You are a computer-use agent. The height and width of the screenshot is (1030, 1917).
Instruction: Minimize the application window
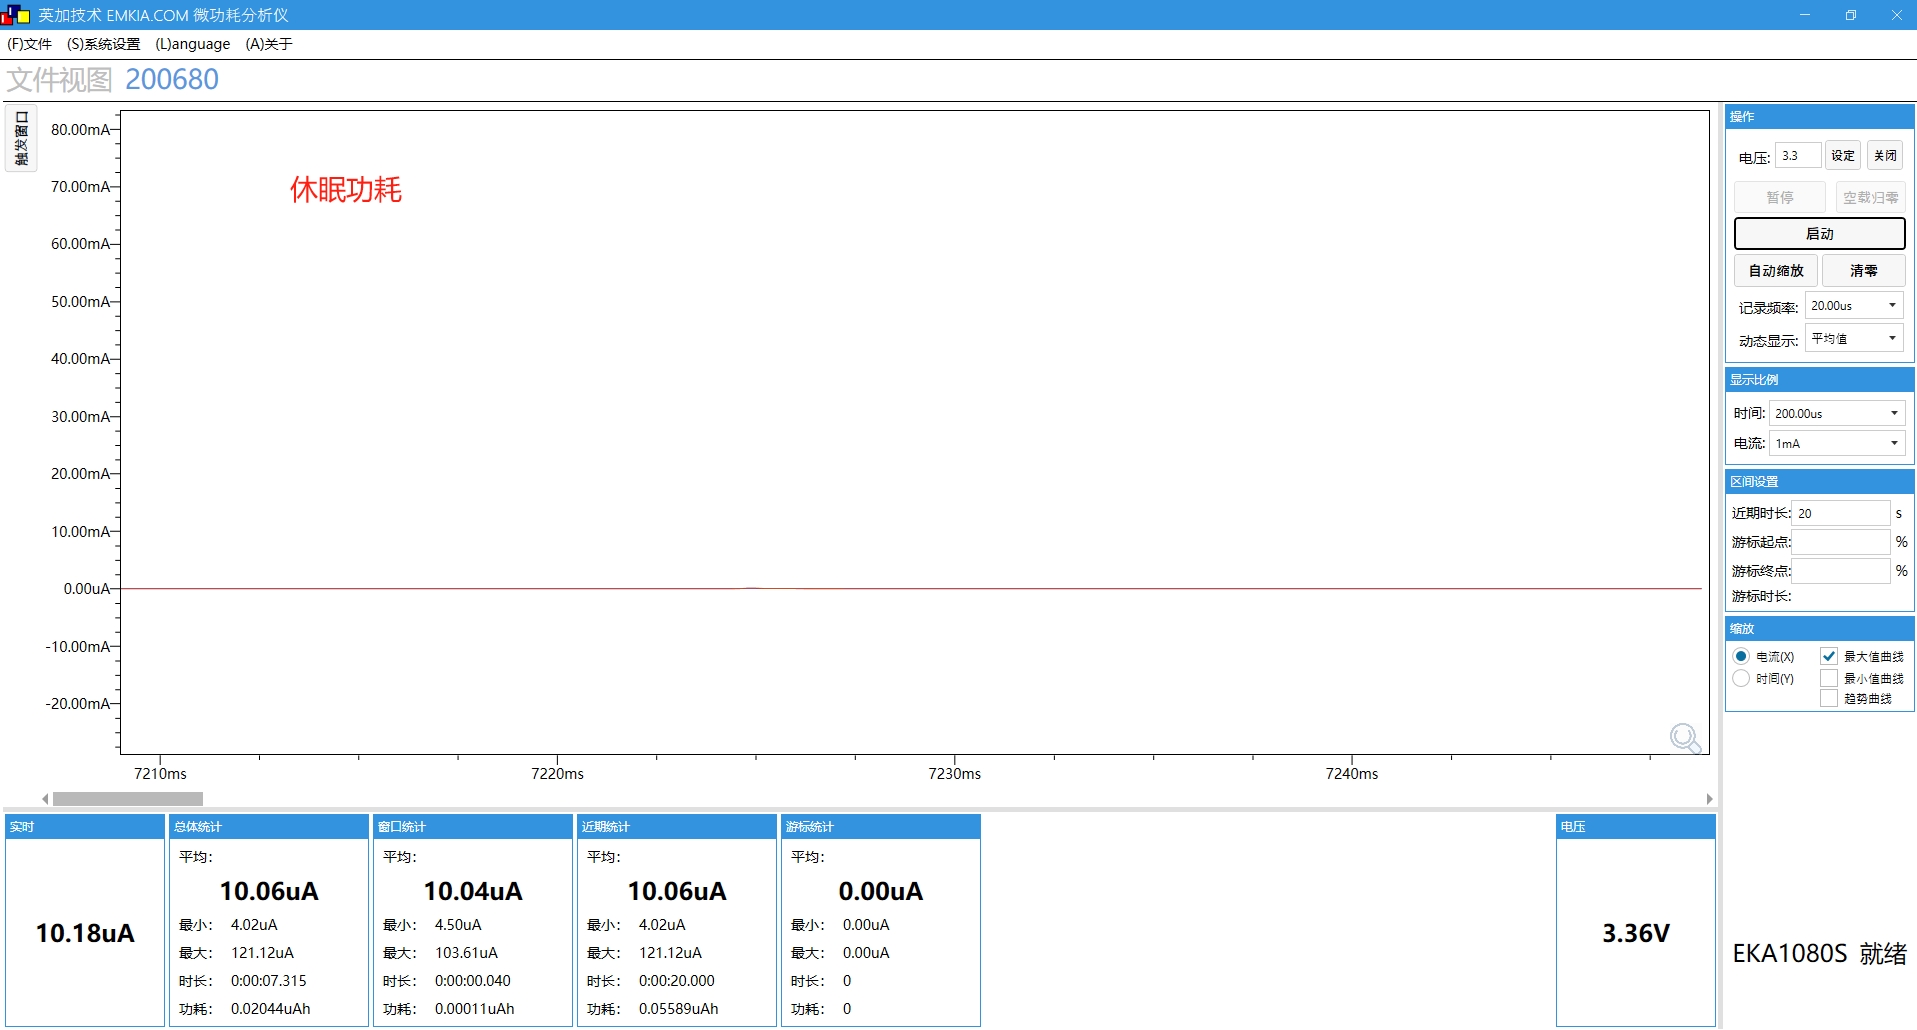(x=1805, y=15)
